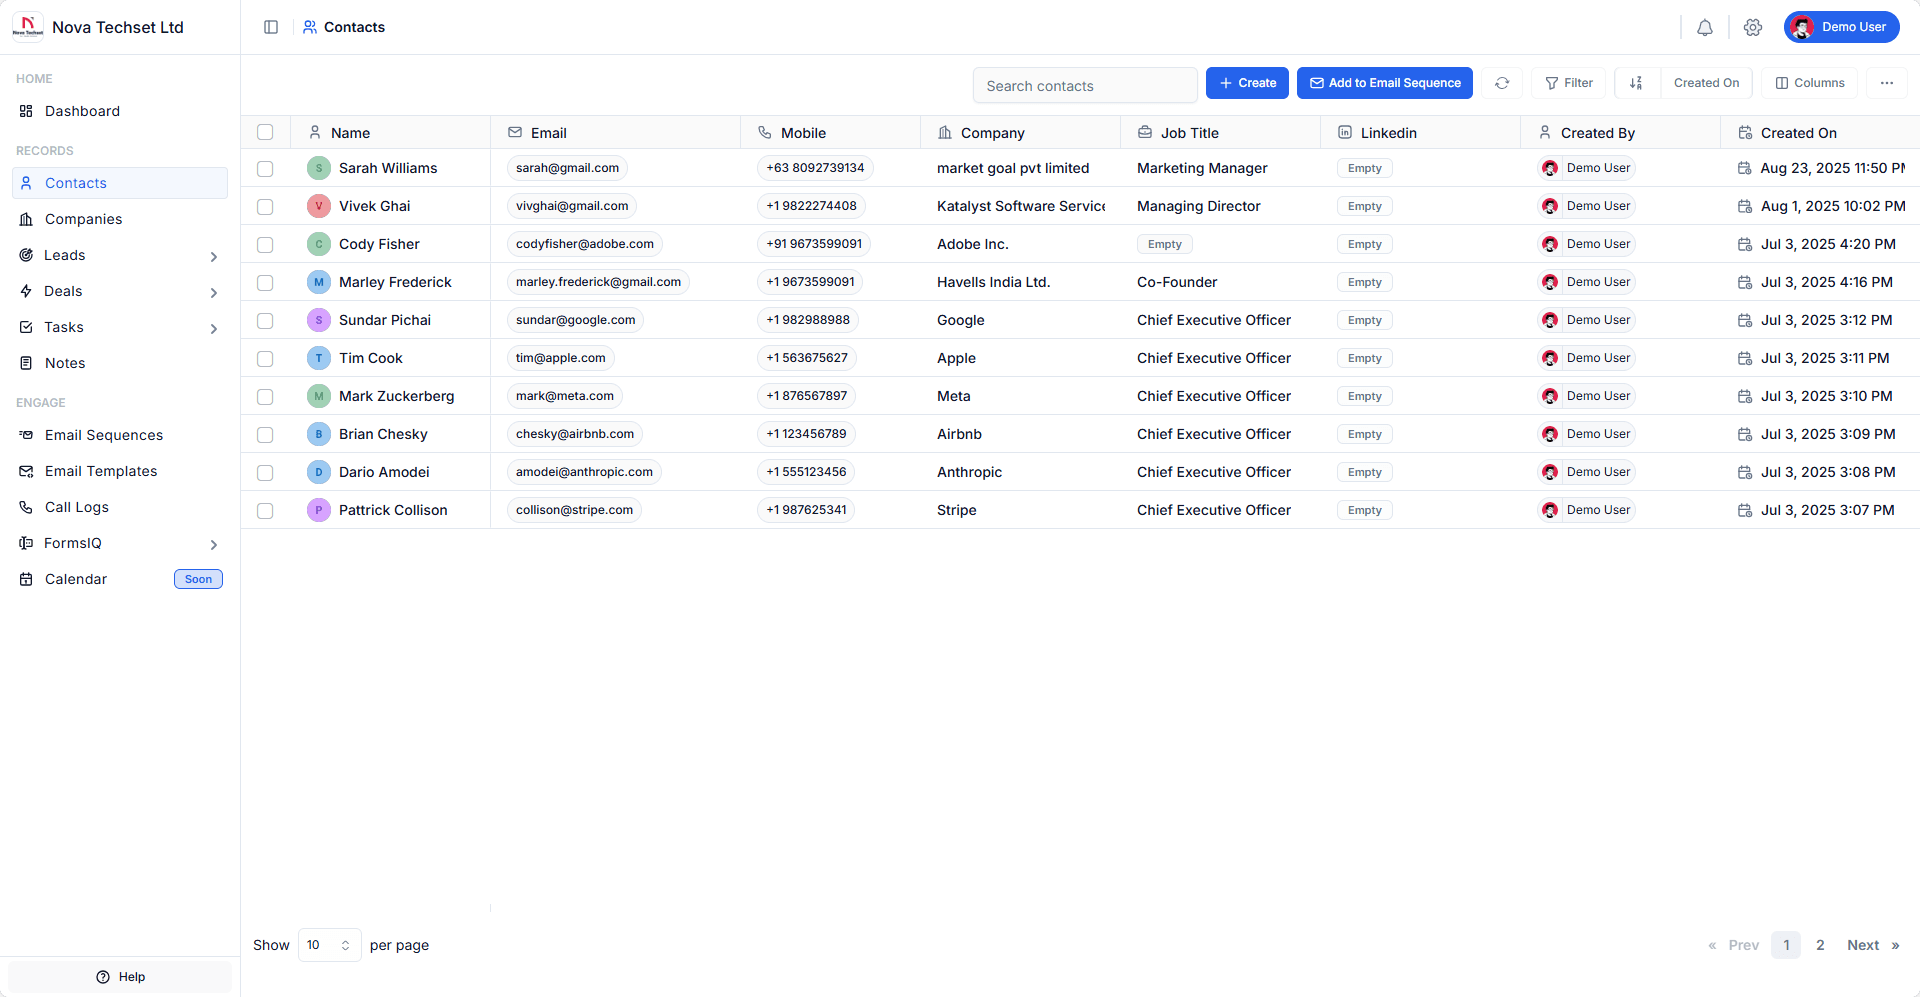Open Email Templates from sidebar
The width and height of the screenshot is (1920, 997).
[x=101, y=471]
